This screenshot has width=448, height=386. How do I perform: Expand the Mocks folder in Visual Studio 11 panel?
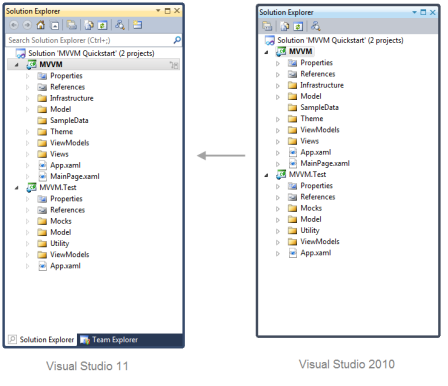click(x=27, y=221)
